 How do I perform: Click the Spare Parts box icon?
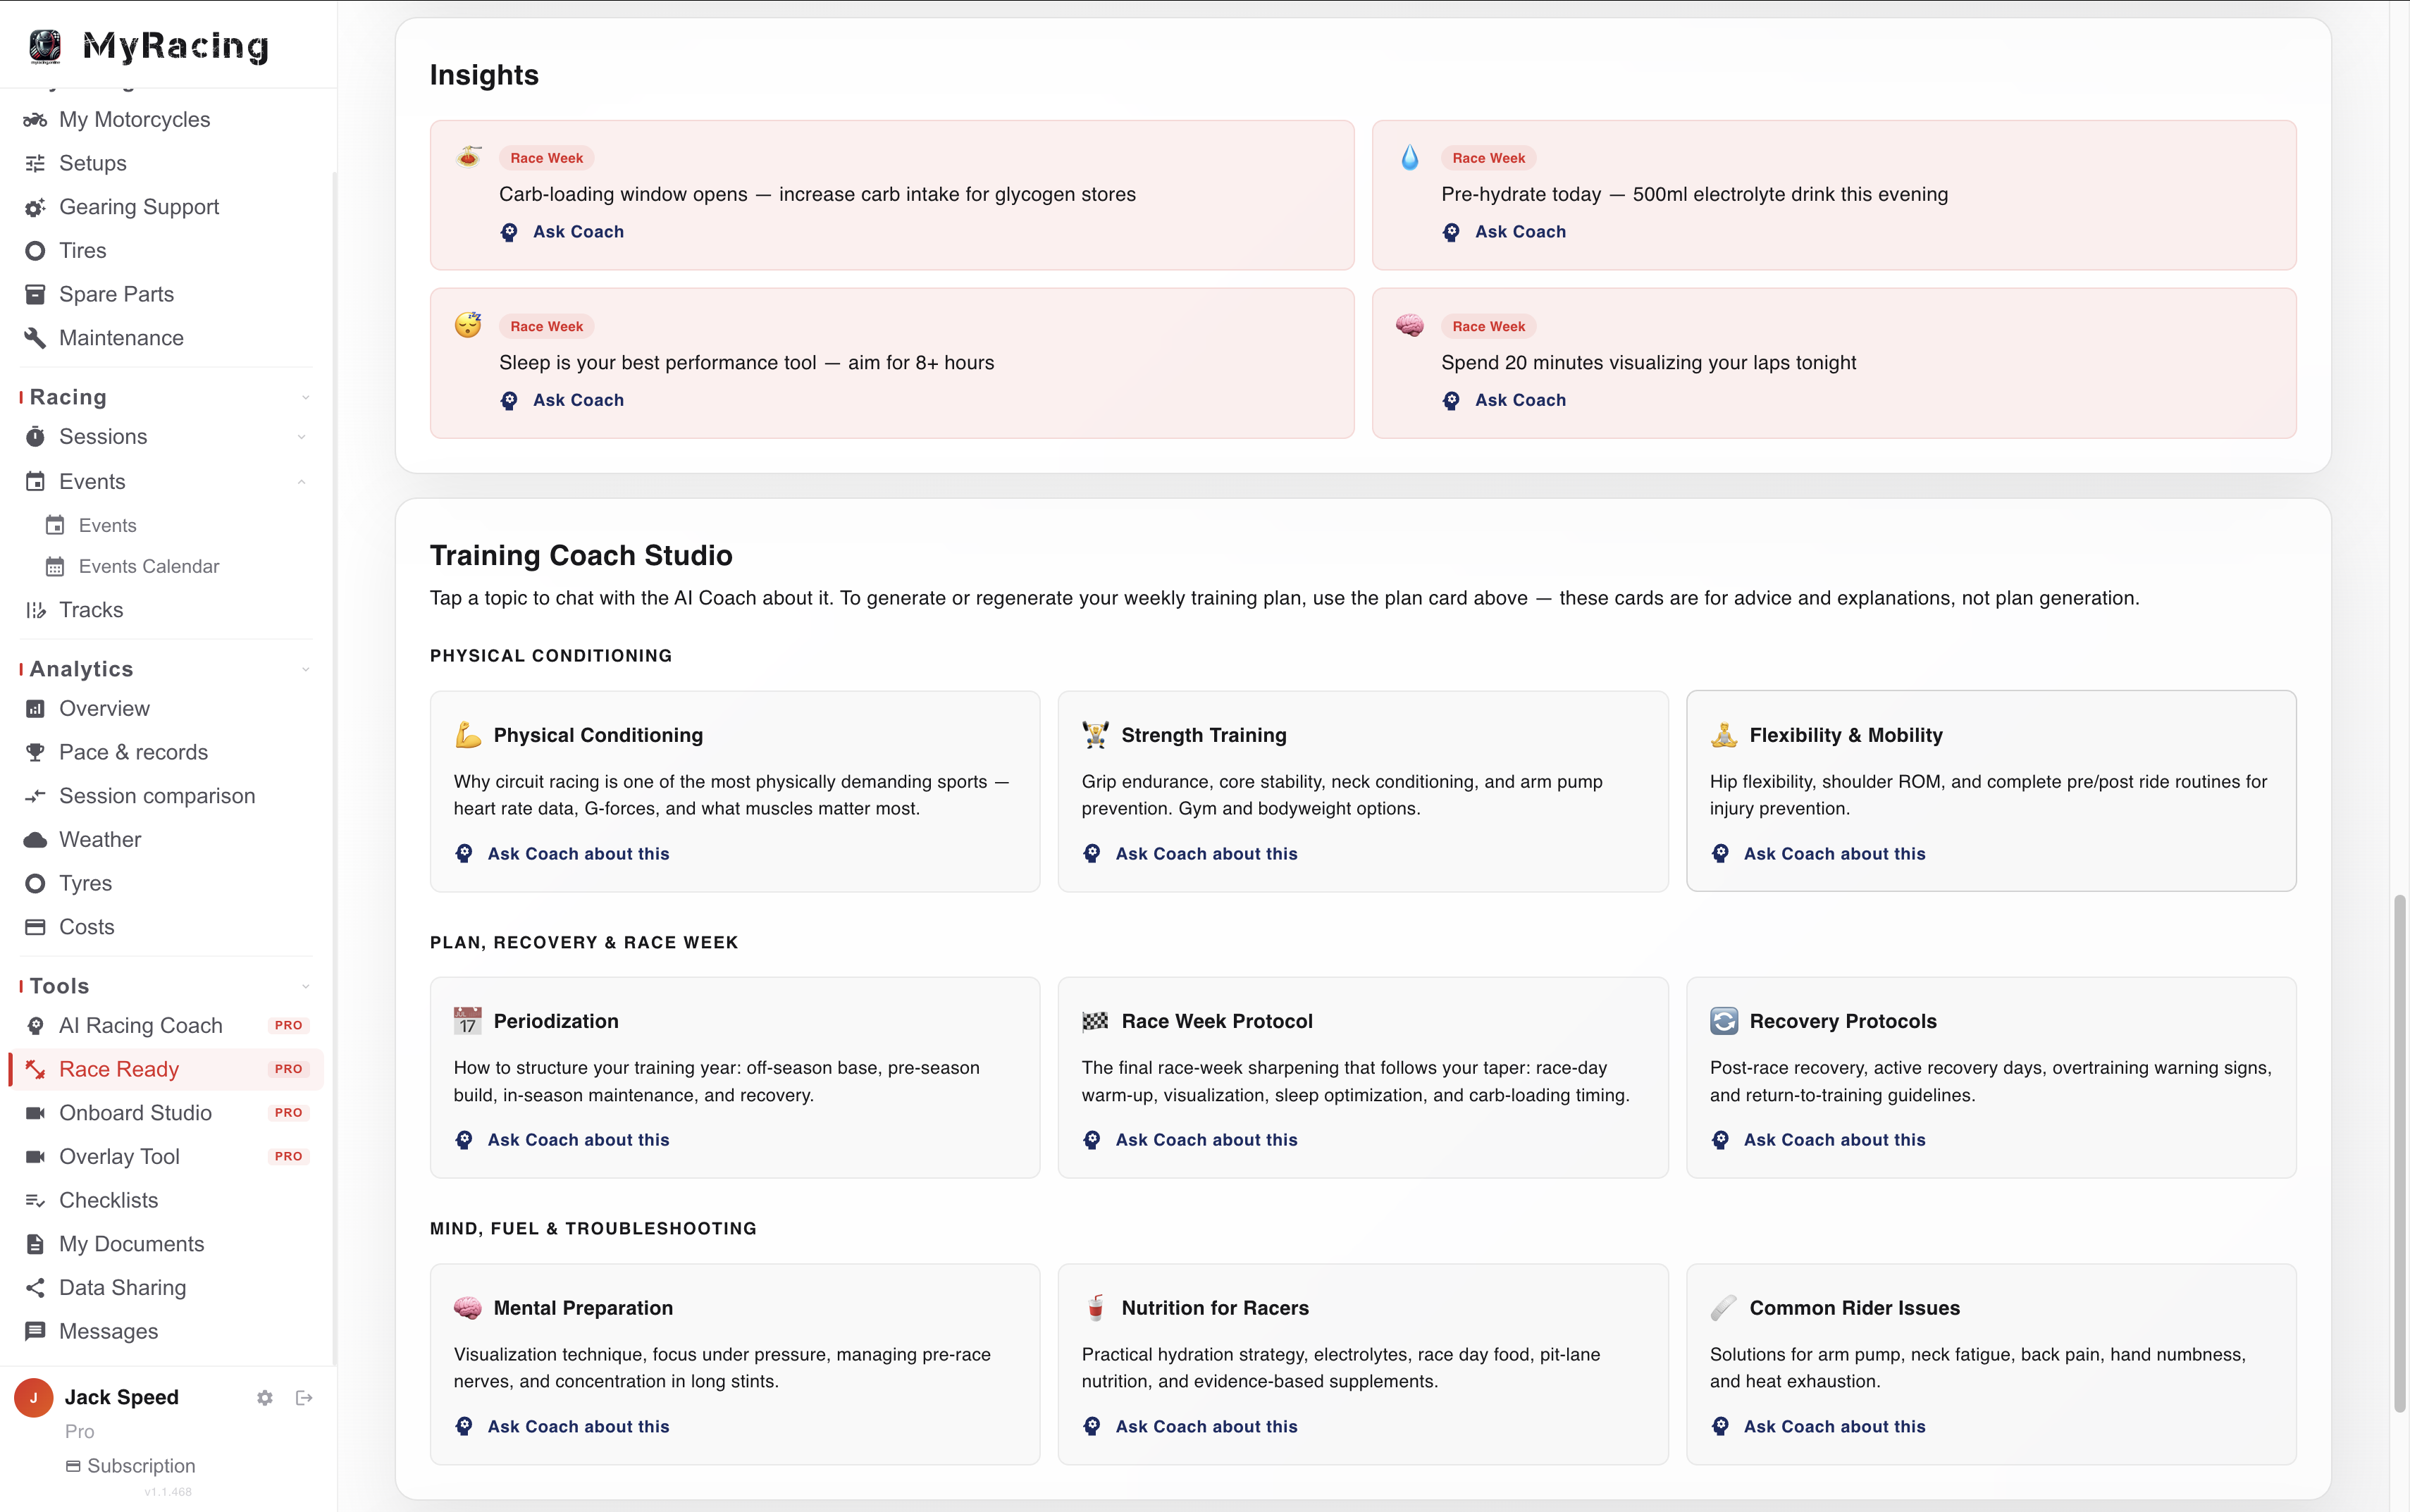point(35,294)
